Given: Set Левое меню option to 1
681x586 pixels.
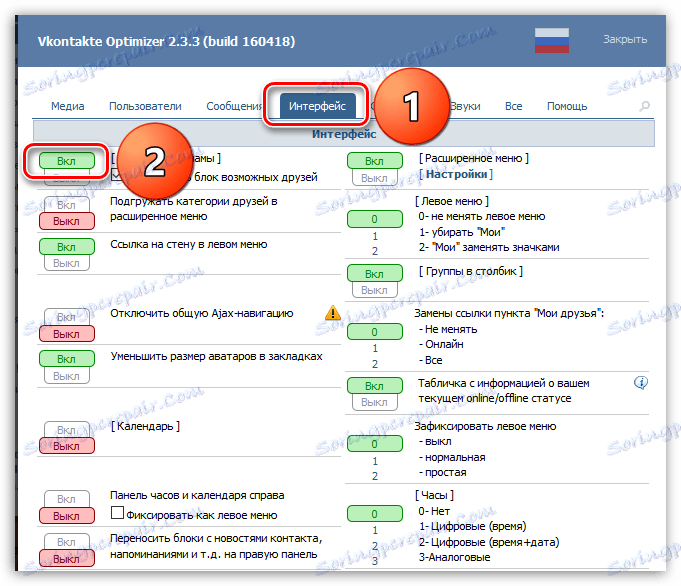Looking at the screenshot, I should (375, 236).
